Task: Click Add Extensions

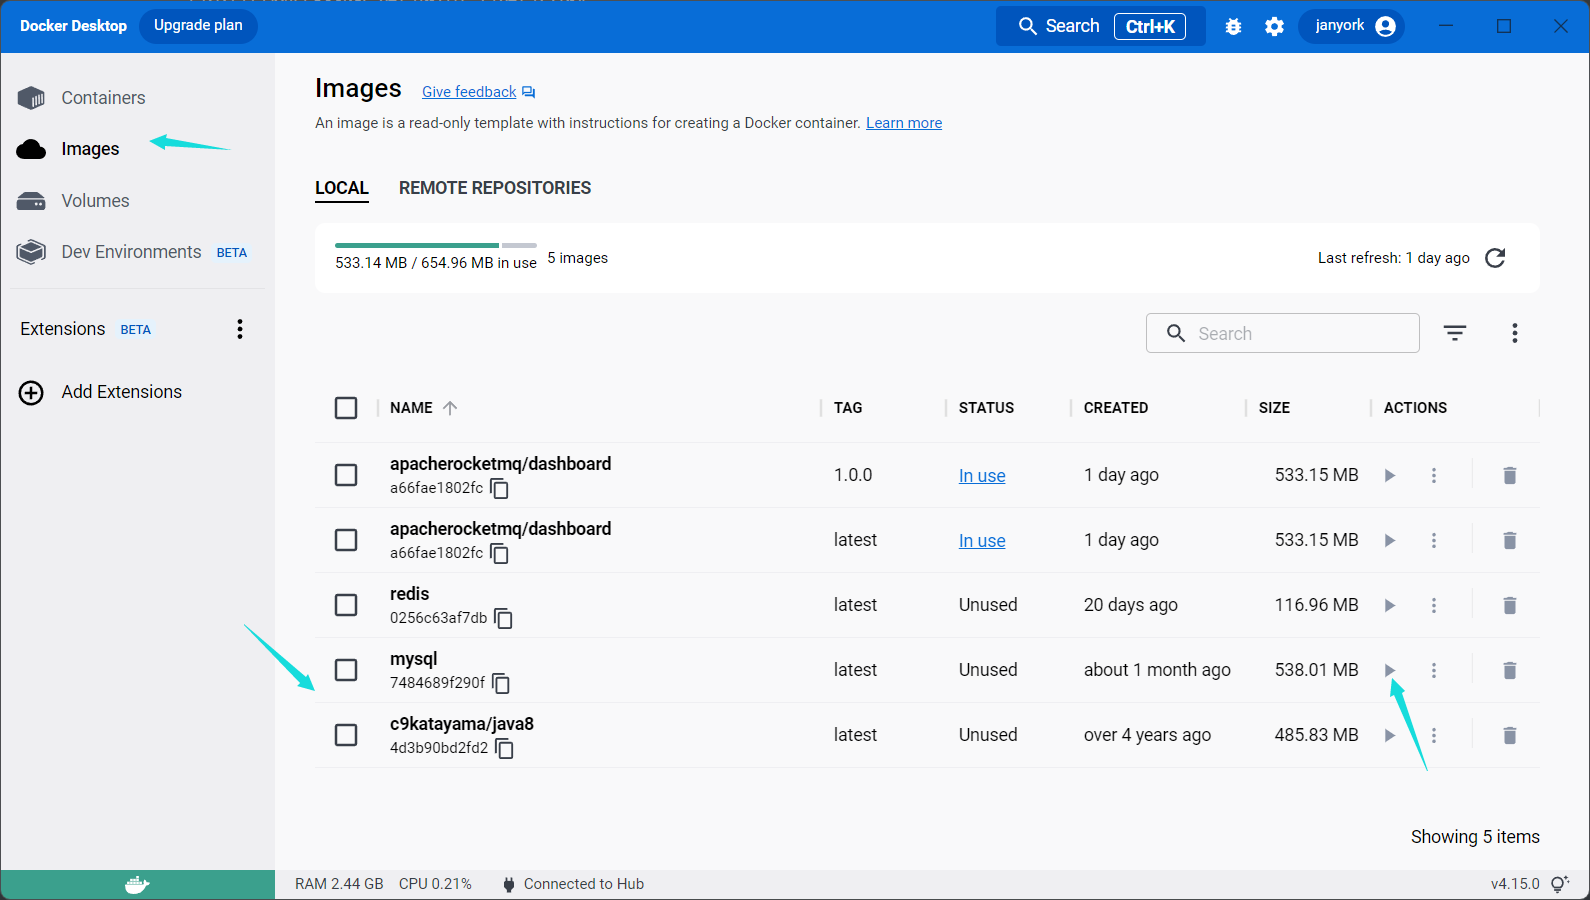Action: [101, 392]
